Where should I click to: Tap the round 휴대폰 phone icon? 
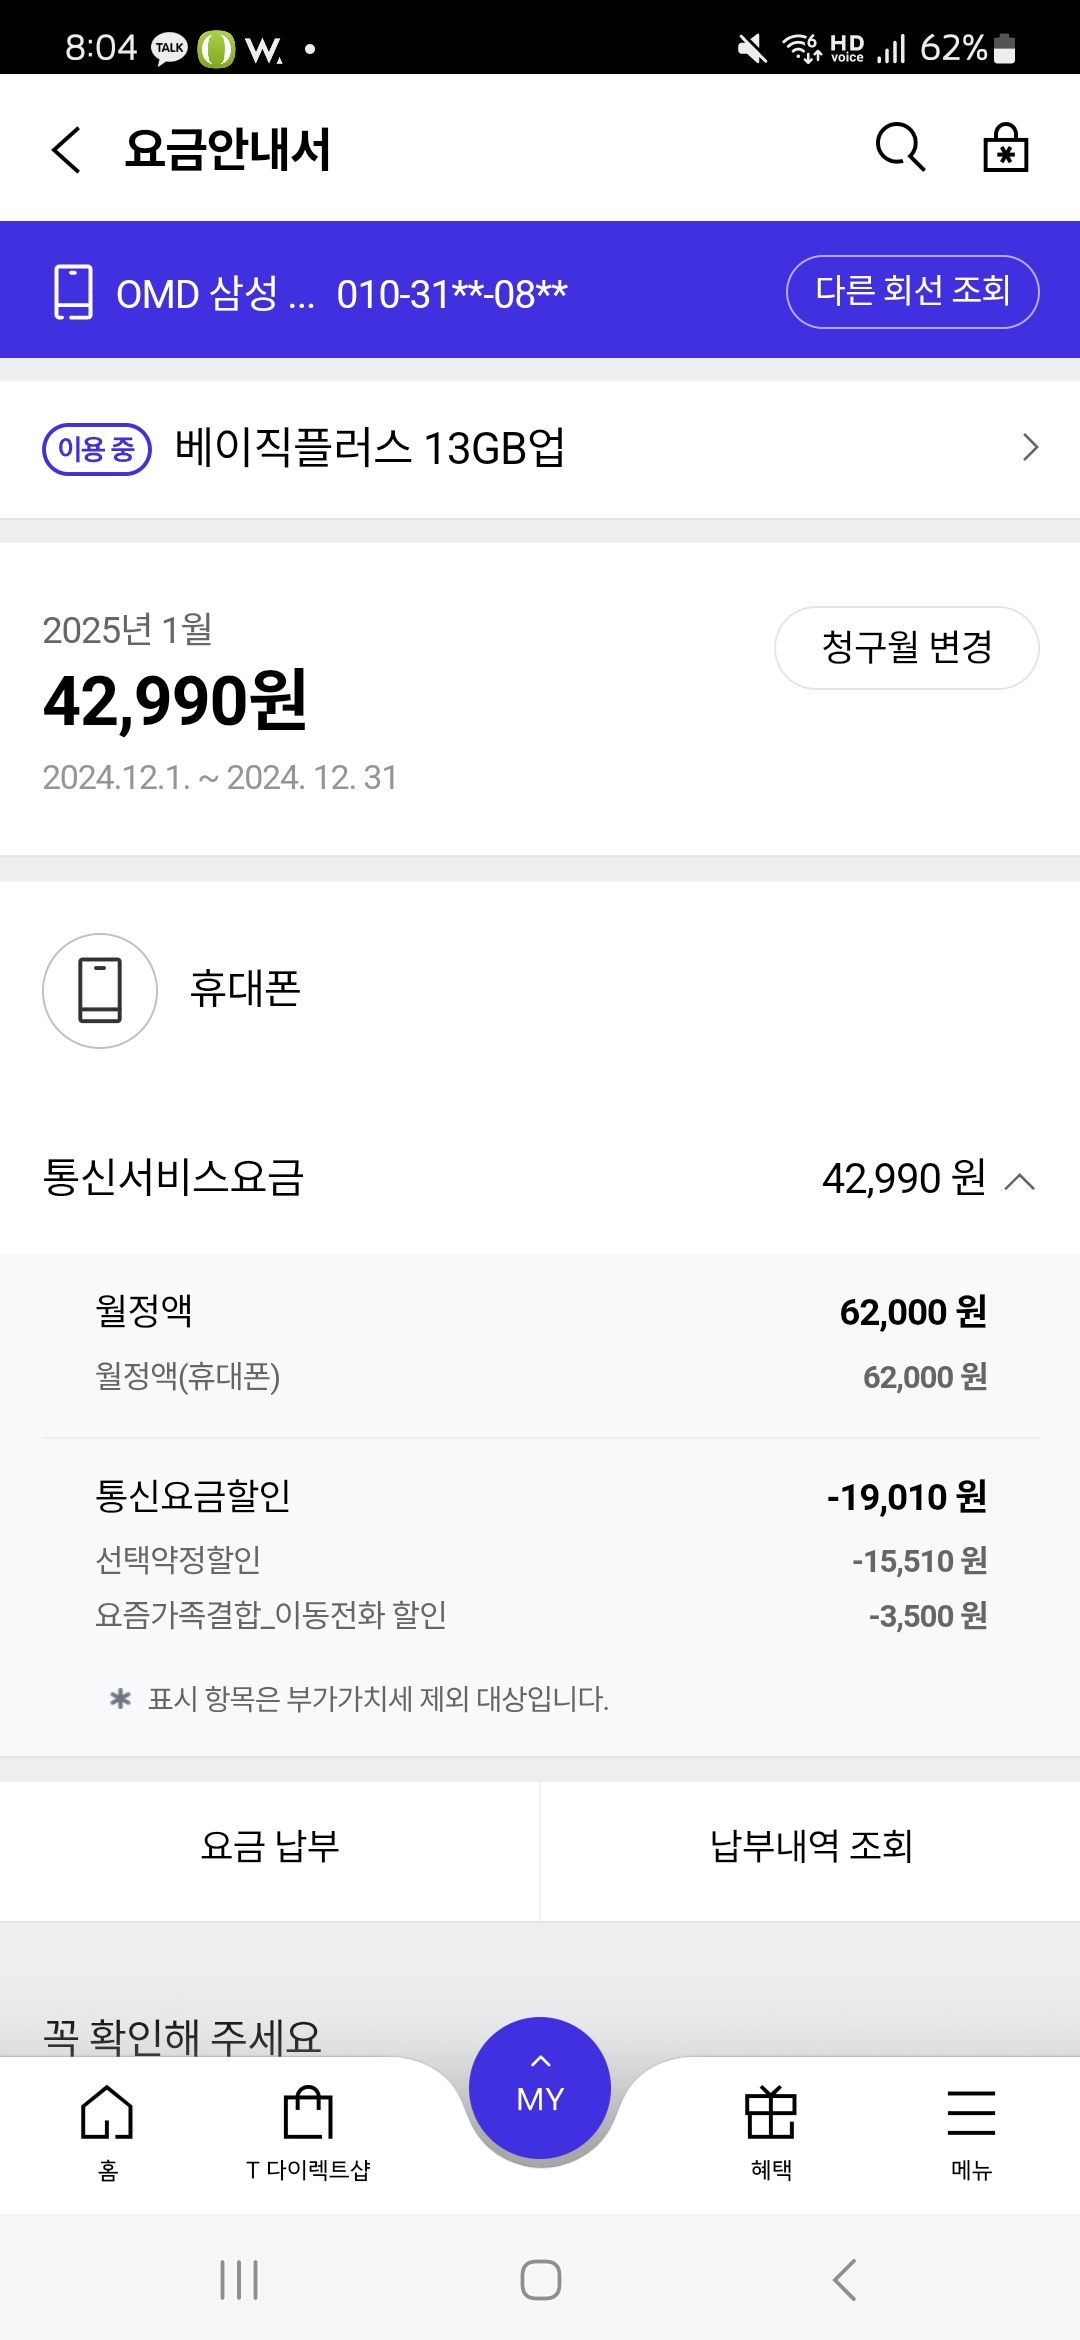tap(100, 991)
